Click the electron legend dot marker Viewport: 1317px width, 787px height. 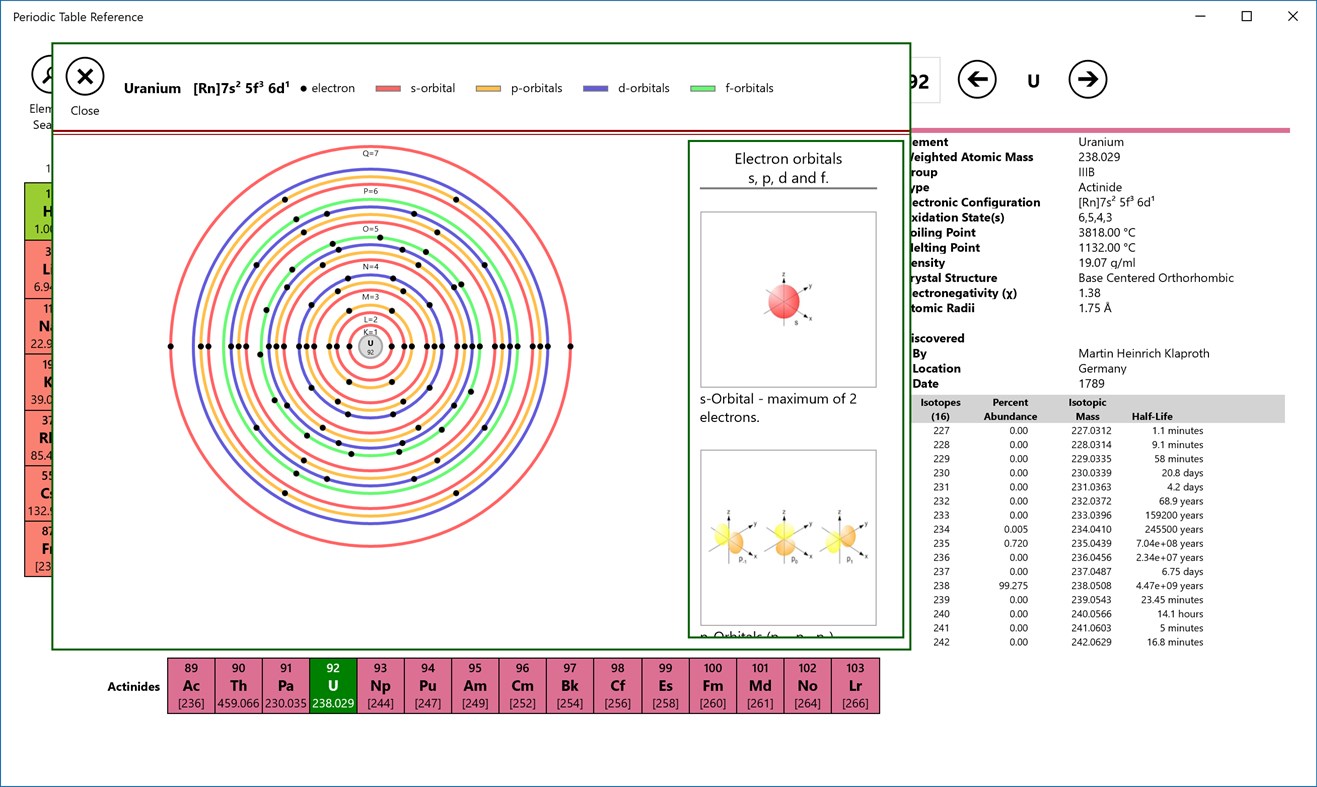pos(302,88)
